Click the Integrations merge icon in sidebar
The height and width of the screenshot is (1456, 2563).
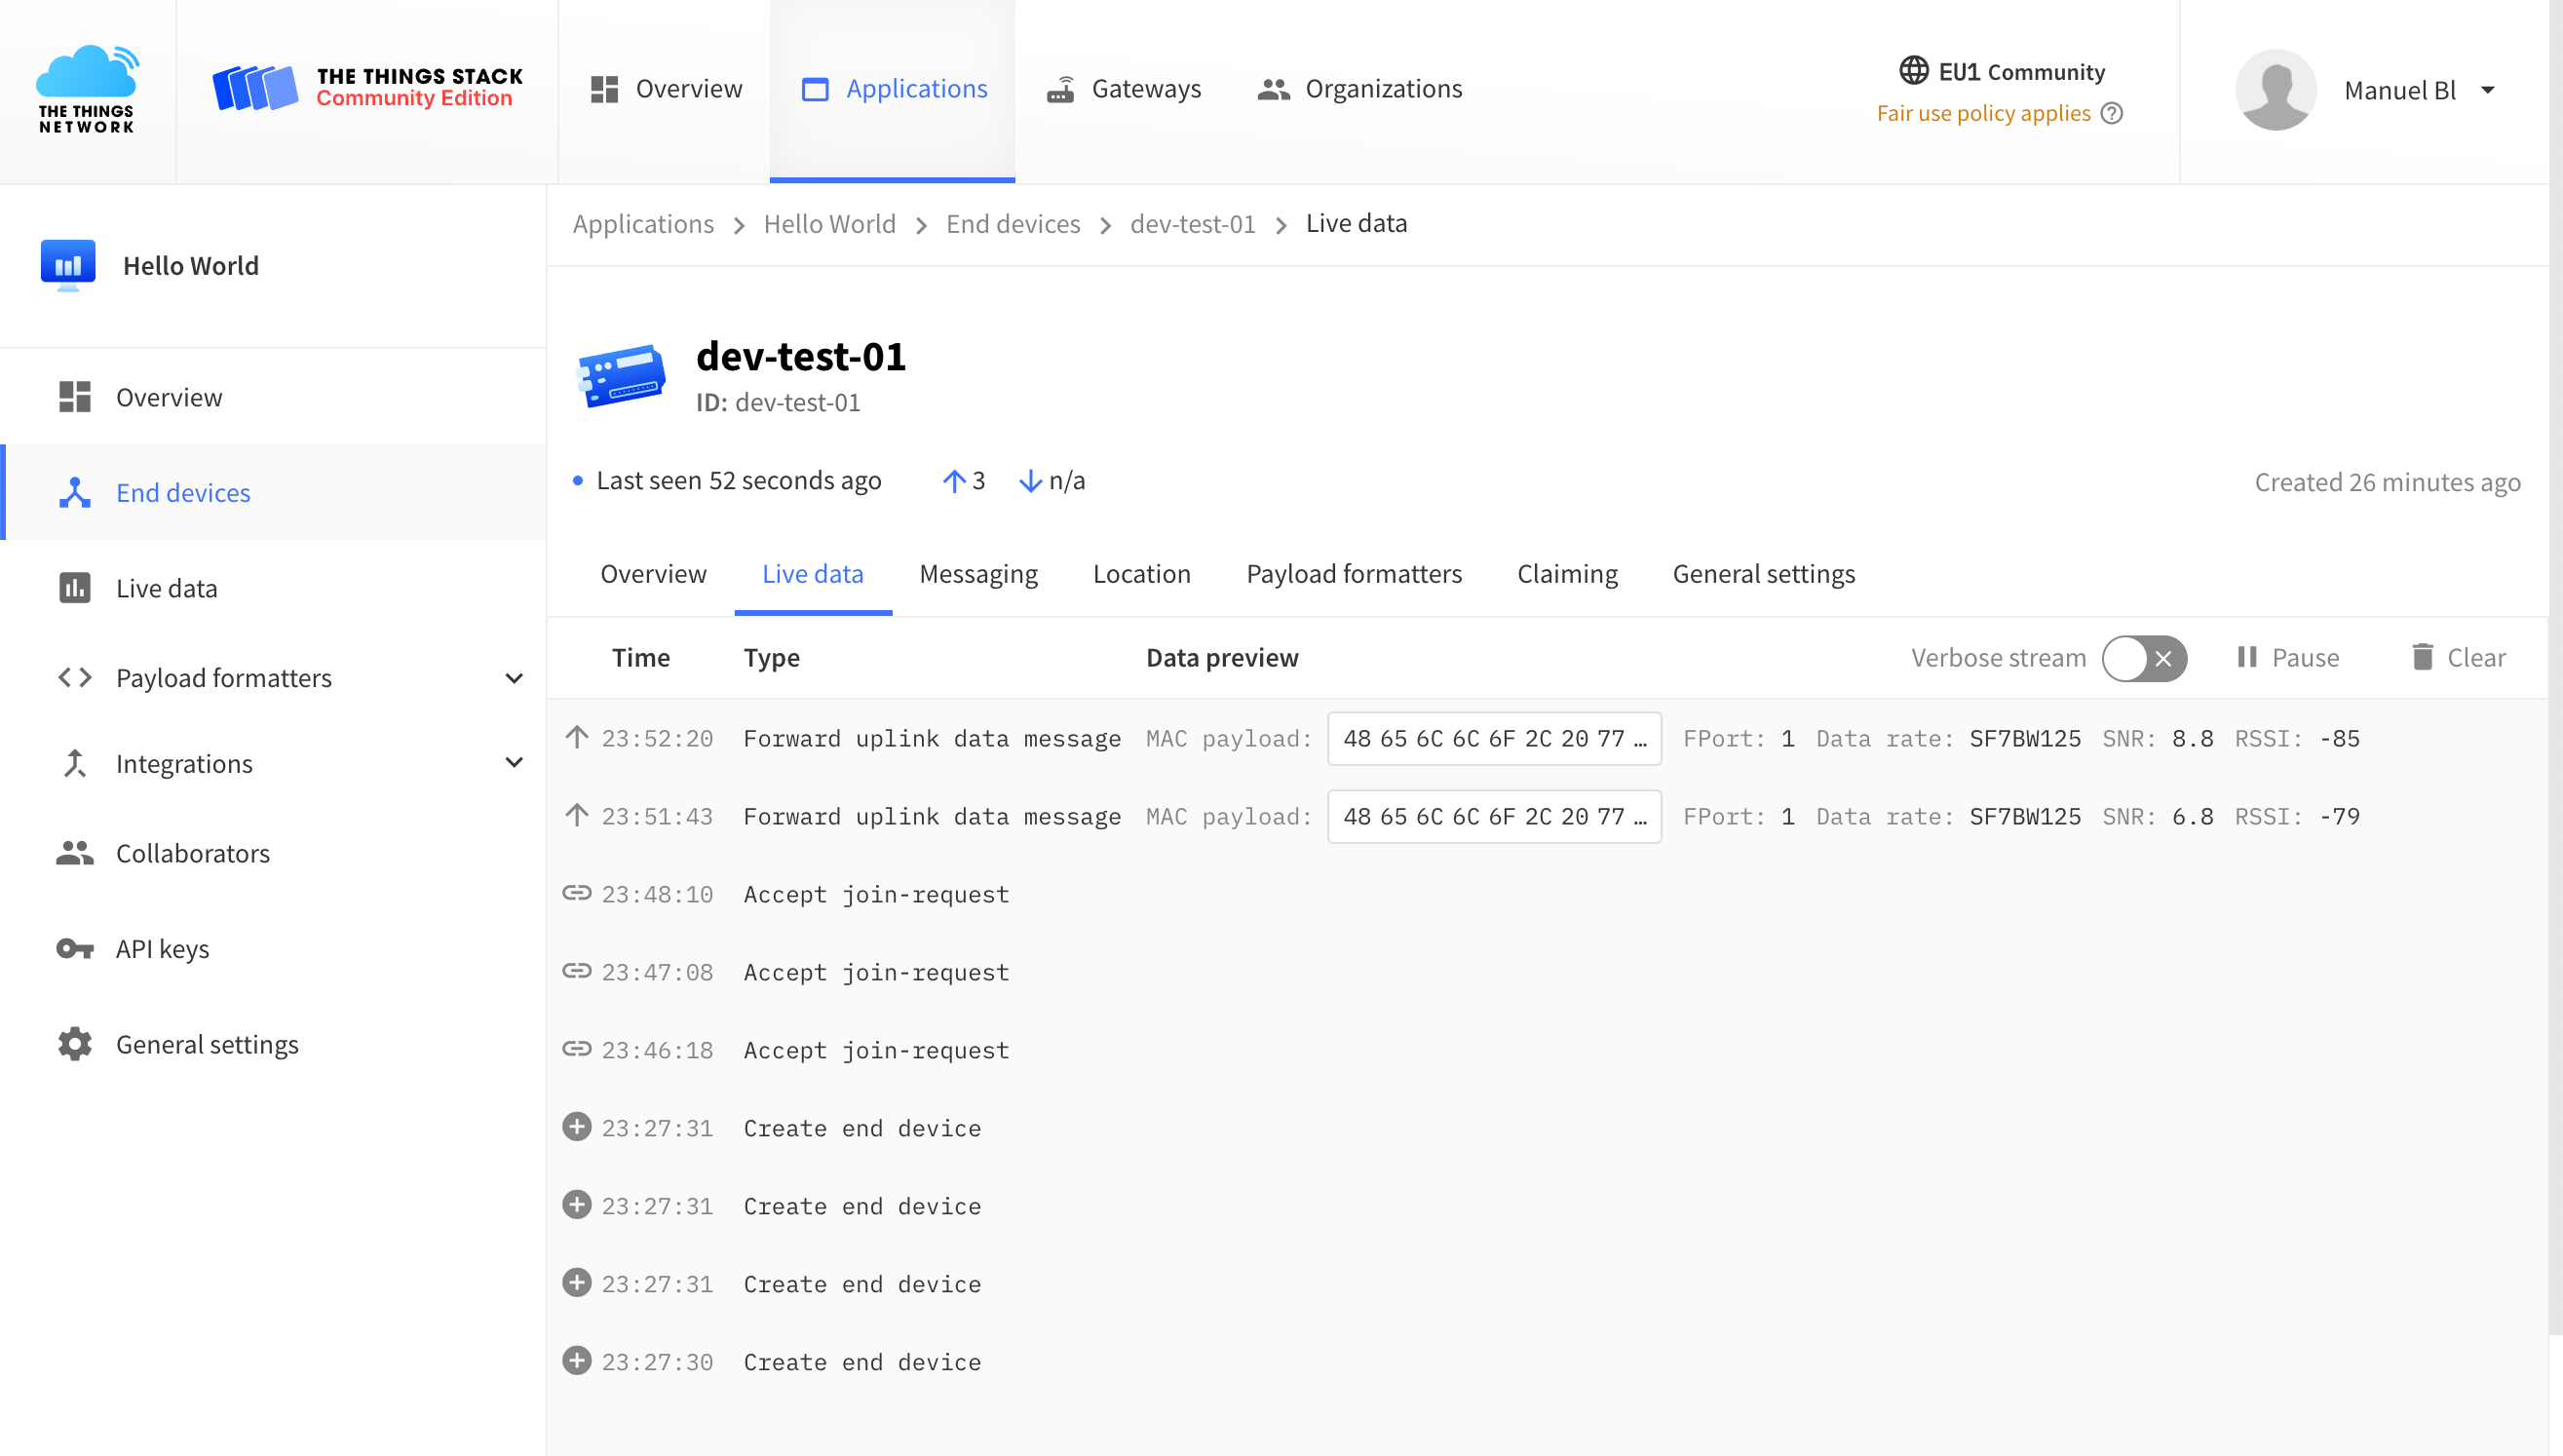click(75, 763)
